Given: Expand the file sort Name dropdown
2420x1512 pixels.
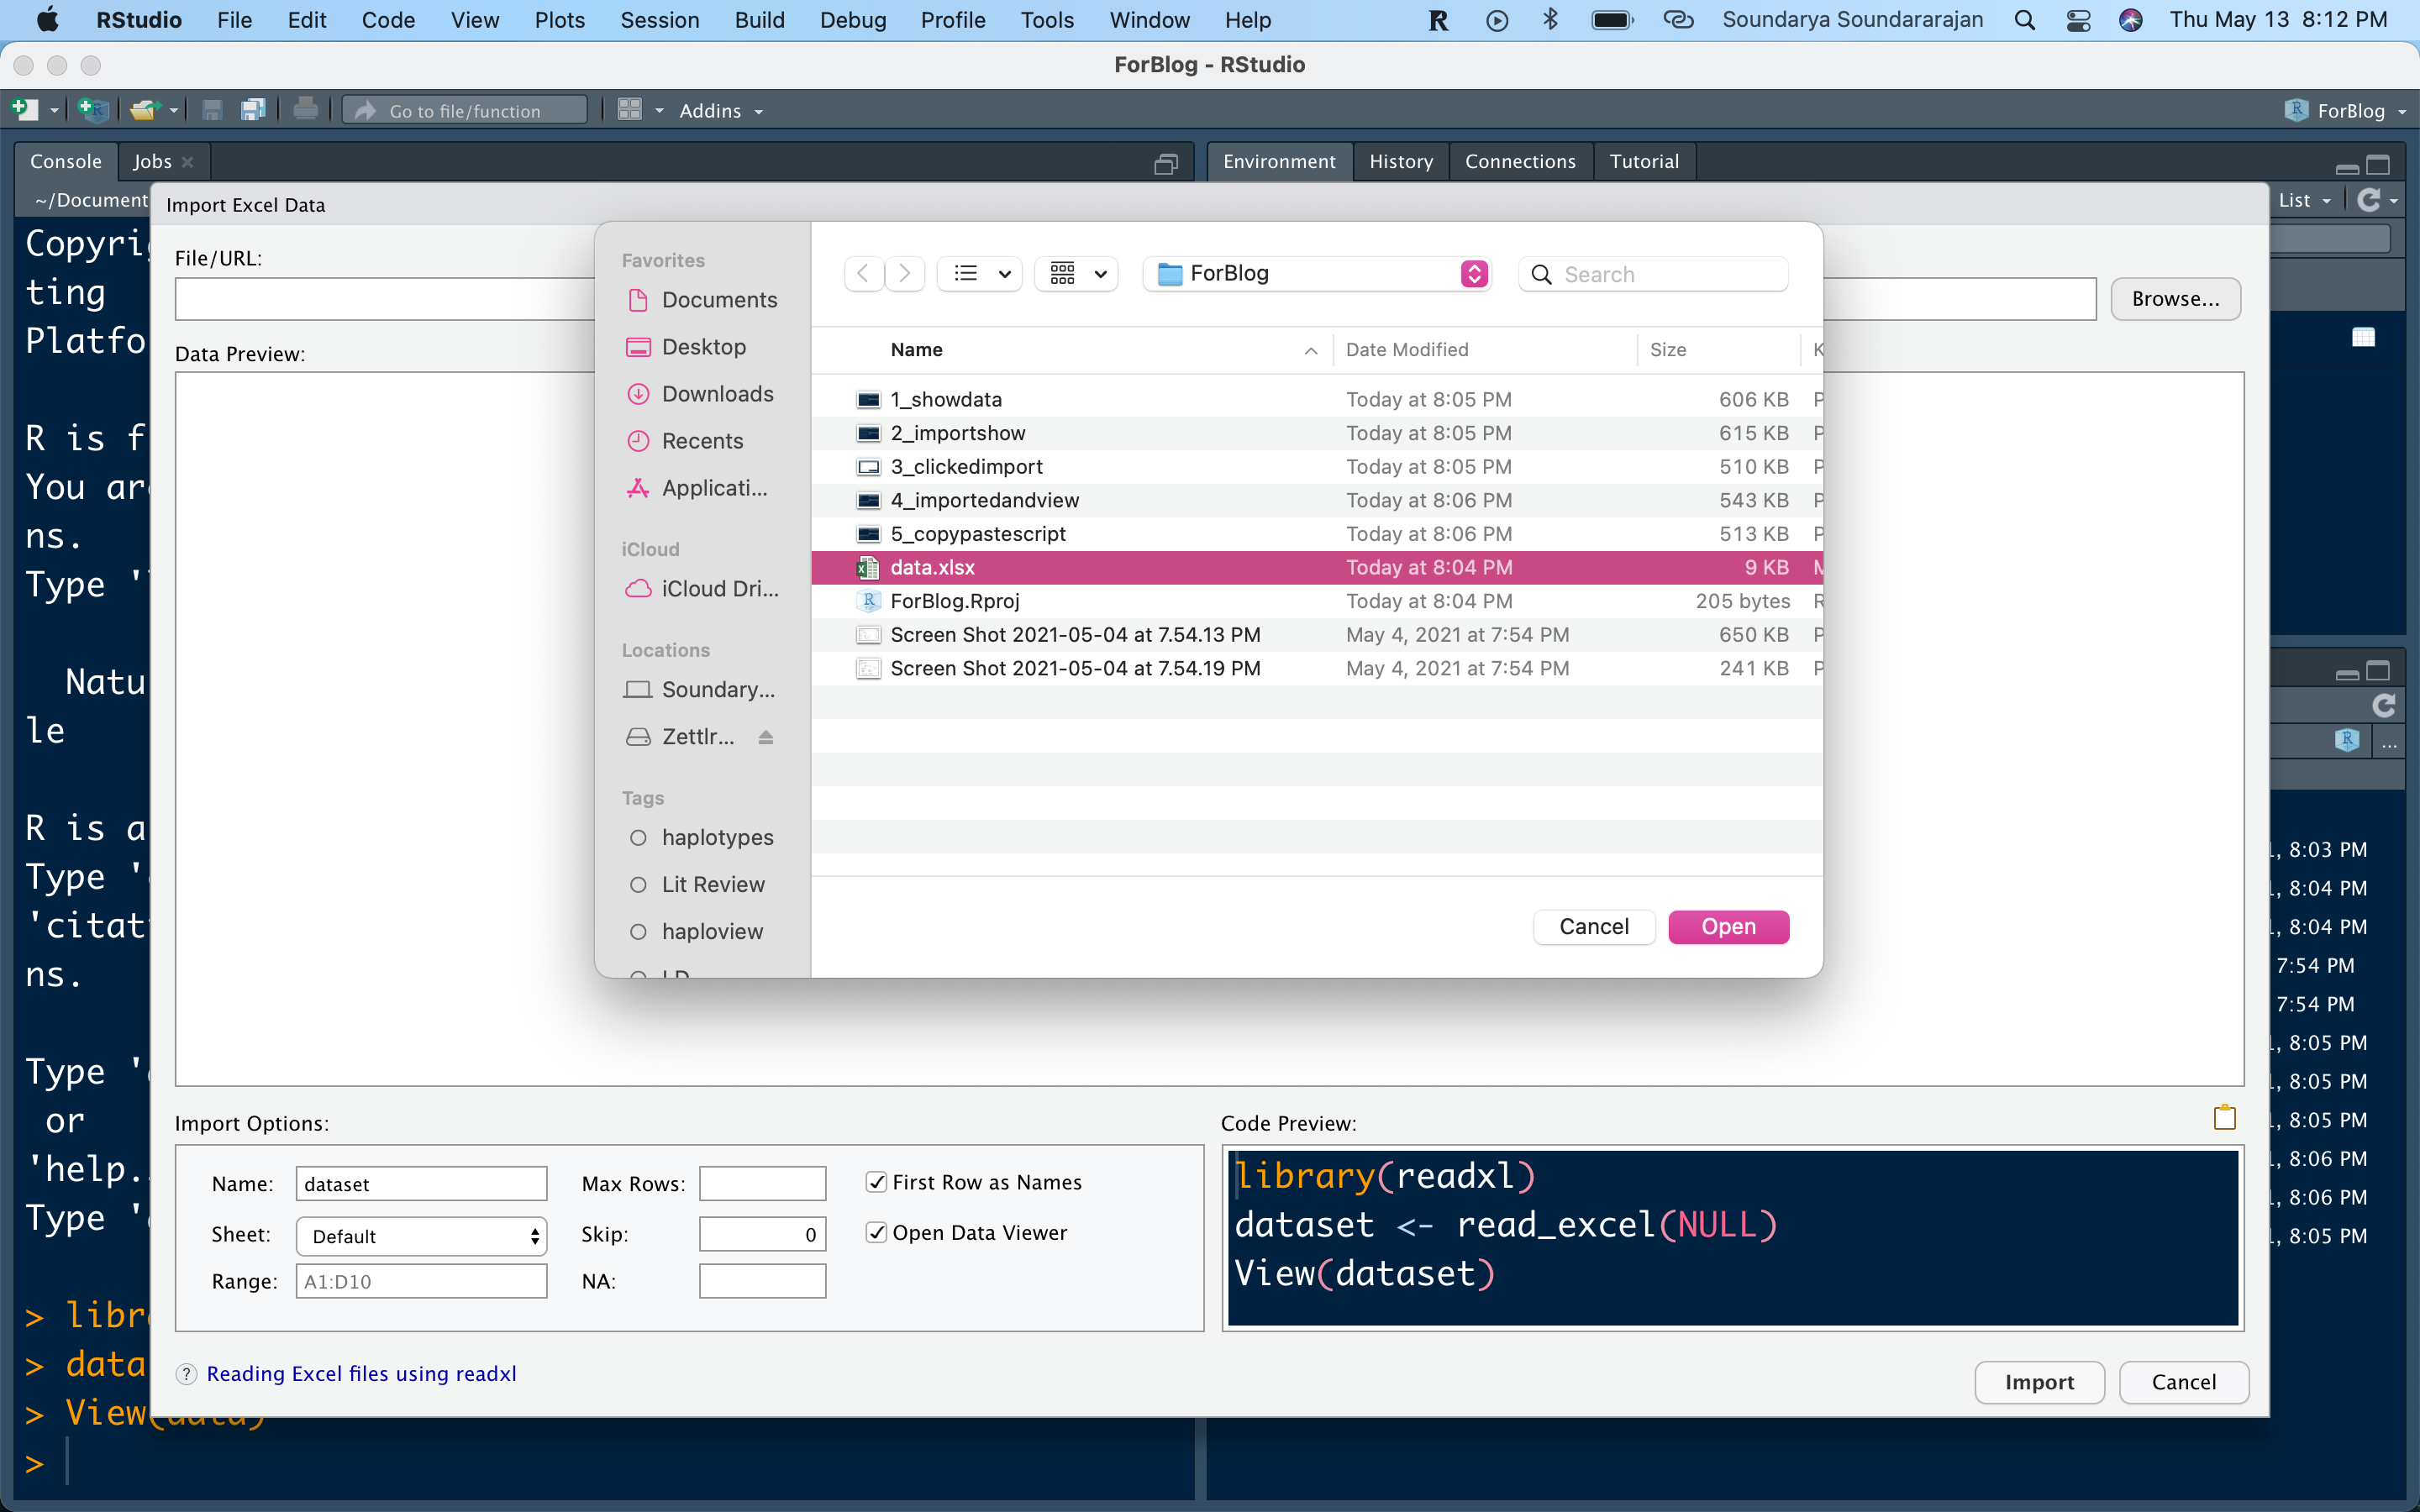Looking at the screenshot, I should click(1307, 350).
